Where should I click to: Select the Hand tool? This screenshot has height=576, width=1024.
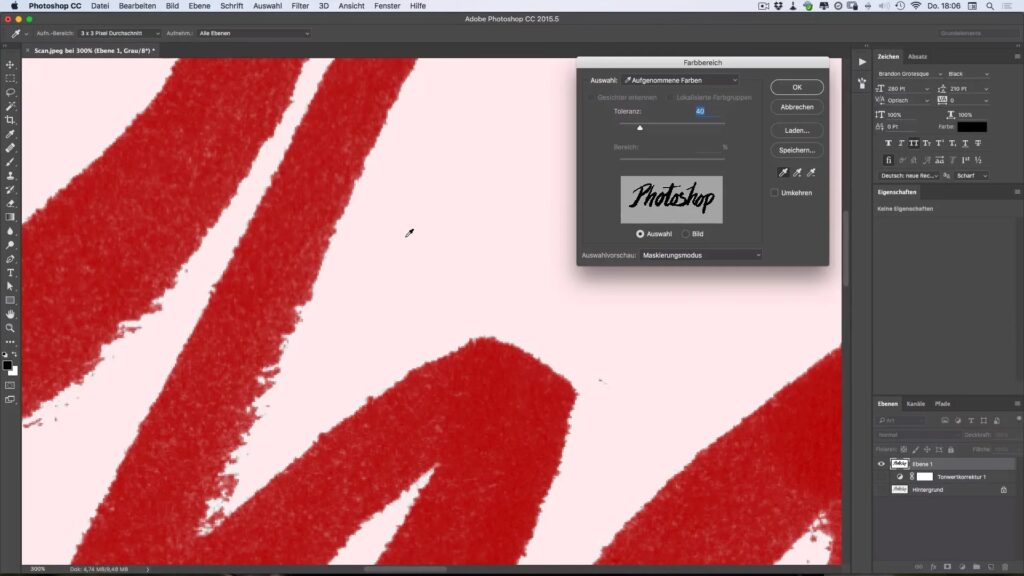pos(10,314)
